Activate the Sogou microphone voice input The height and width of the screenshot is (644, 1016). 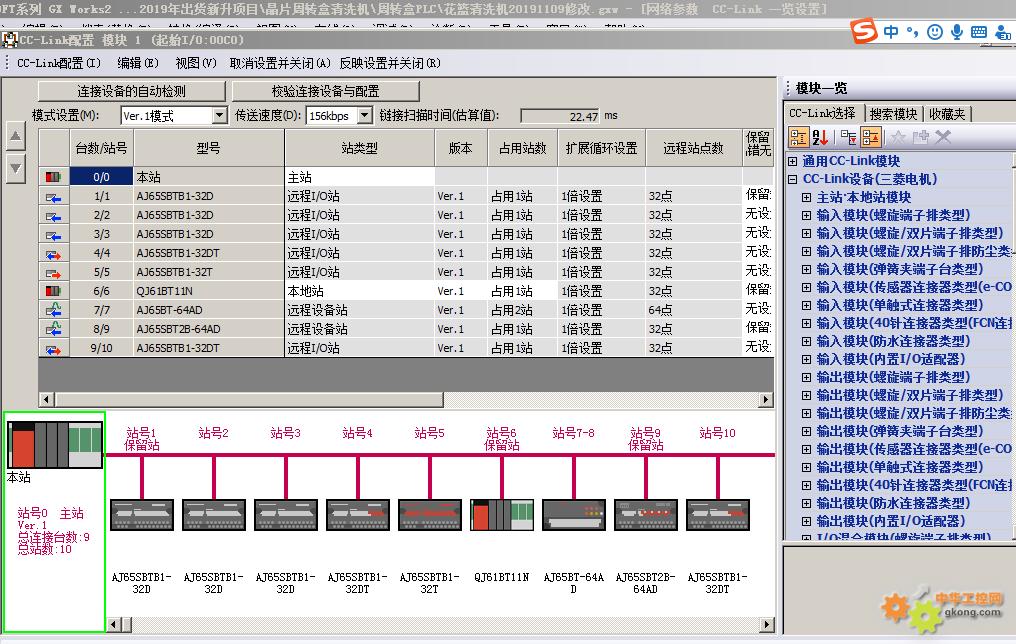[x=956, y=32]
